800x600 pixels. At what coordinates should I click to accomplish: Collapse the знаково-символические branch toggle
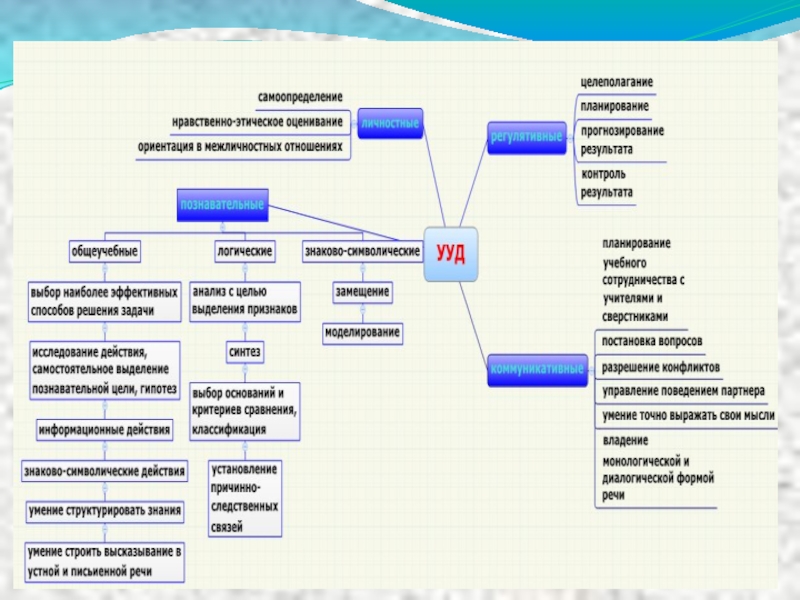(363, 268)
